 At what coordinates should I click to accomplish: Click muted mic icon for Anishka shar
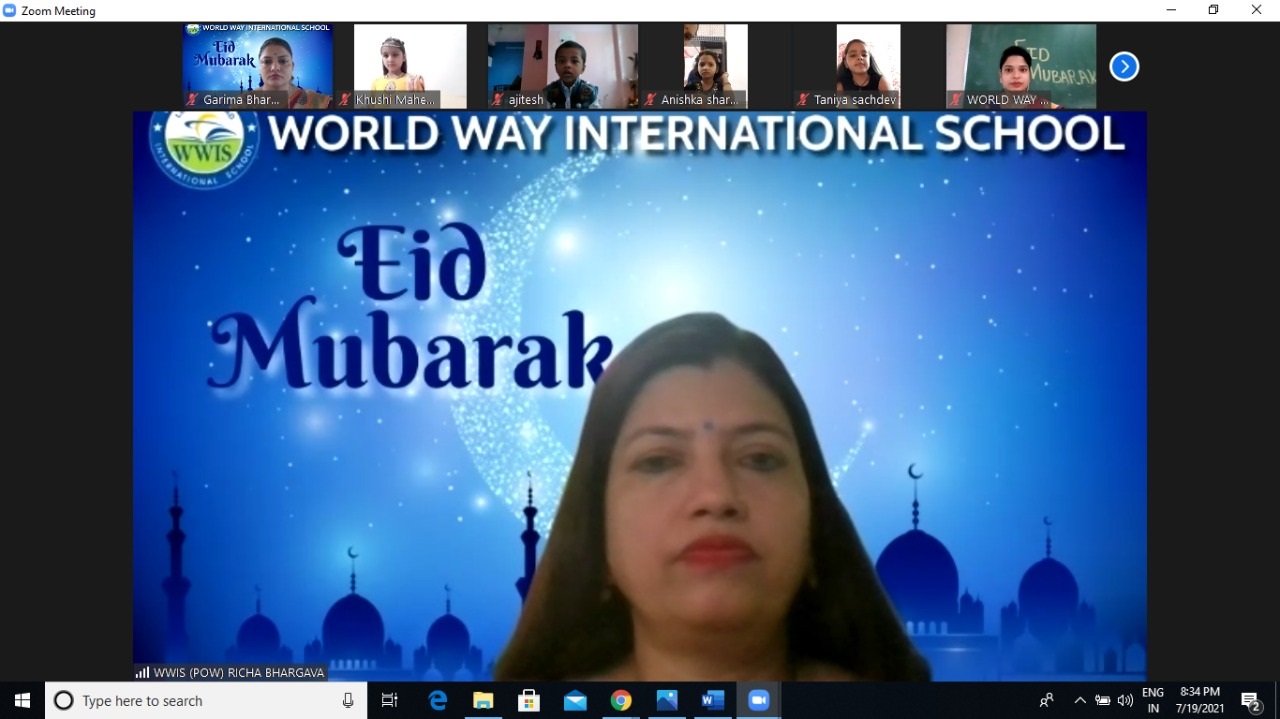pyautogui.click(x=651, y=100)
